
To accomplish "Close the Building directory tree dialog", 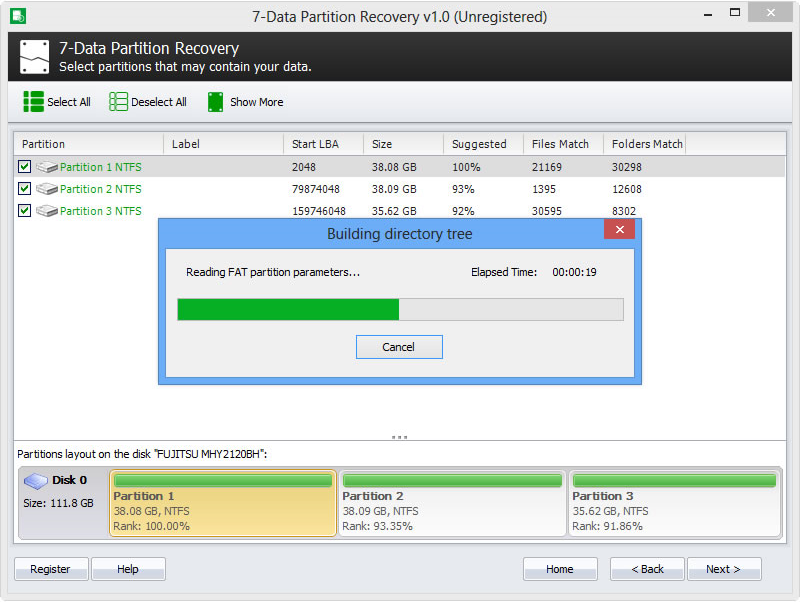I will tap(619, 230).
